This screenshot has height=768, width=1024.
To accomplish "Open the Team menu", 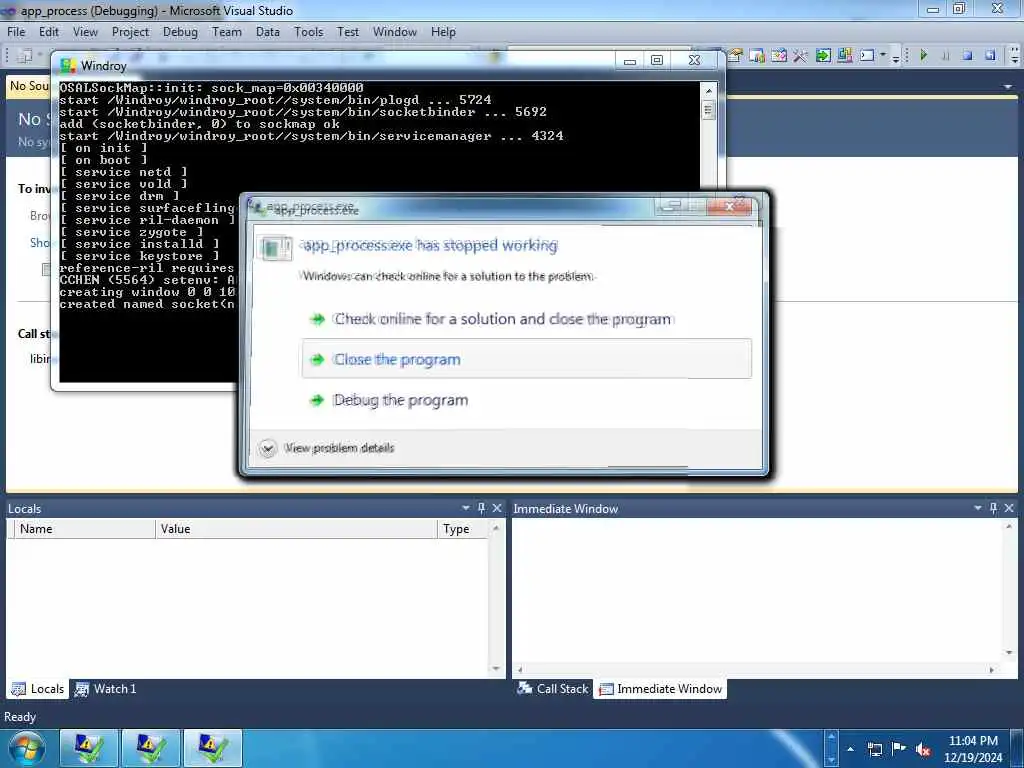I will click(x=227, y=31).
